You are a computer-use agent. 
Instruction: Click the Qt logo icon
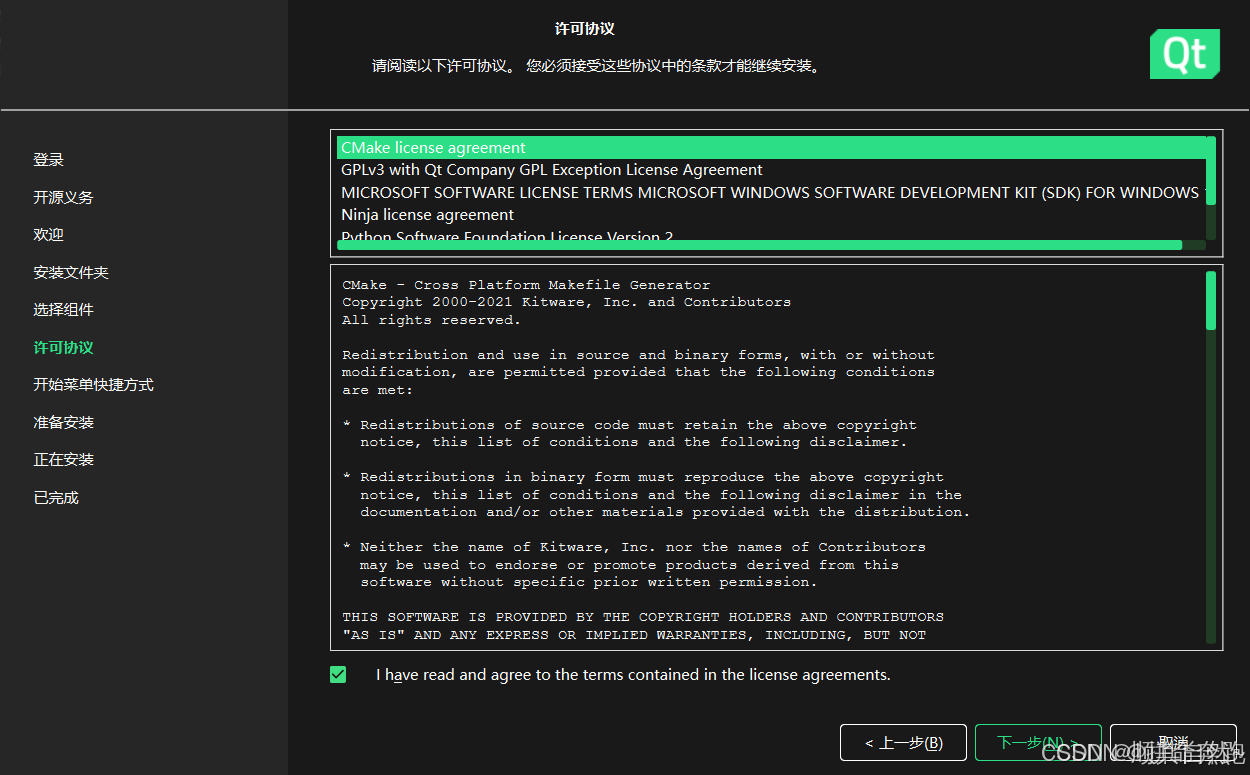pyautogui.click(x=1184, y=54)
